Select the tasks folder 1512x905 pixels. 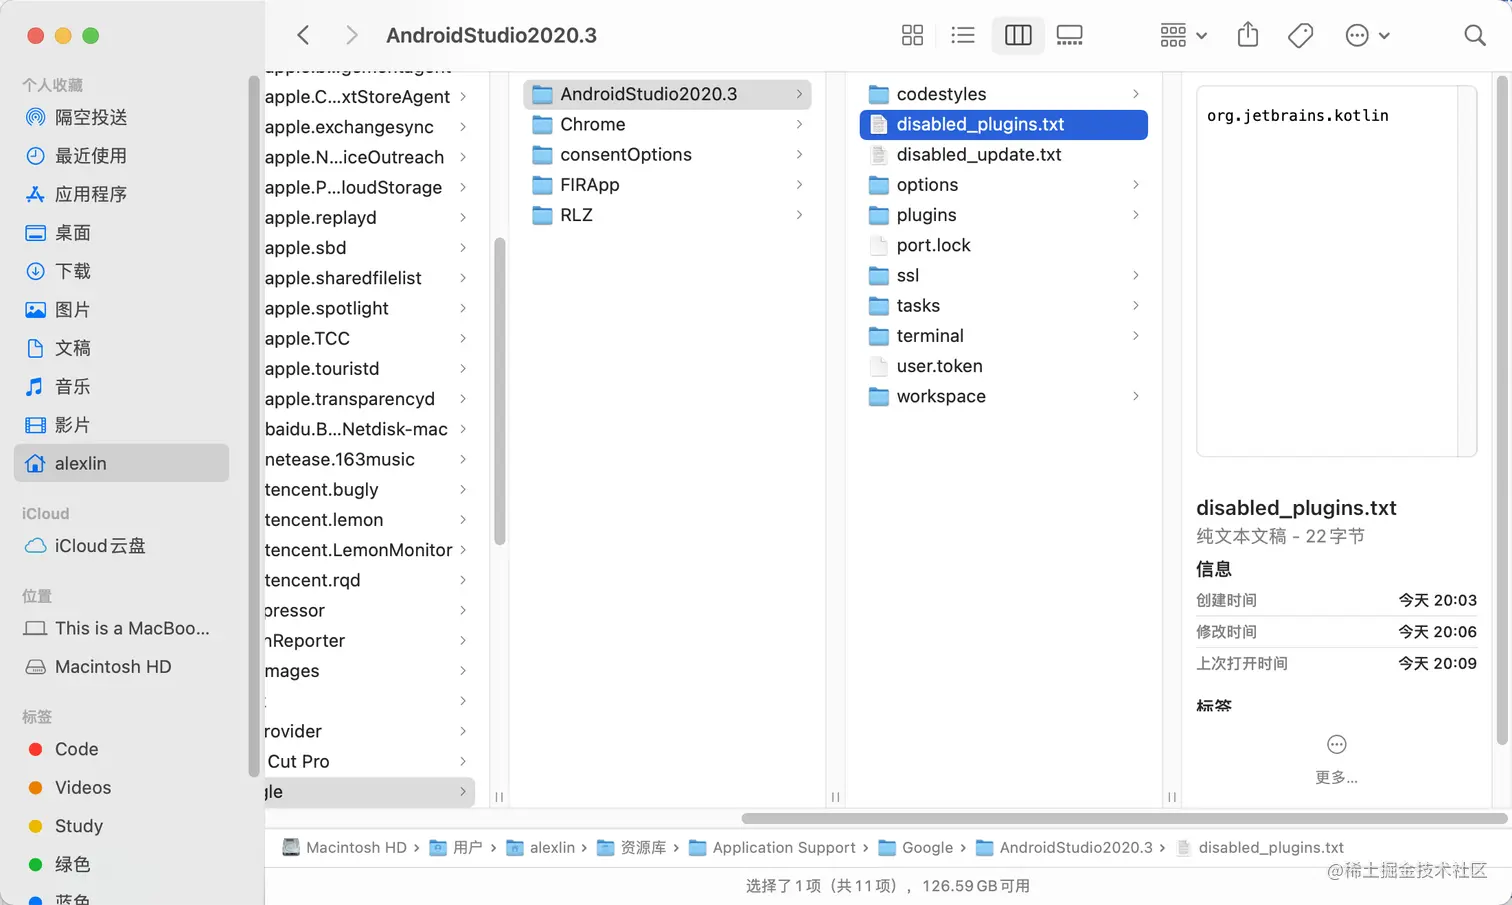coord(1004,306)
